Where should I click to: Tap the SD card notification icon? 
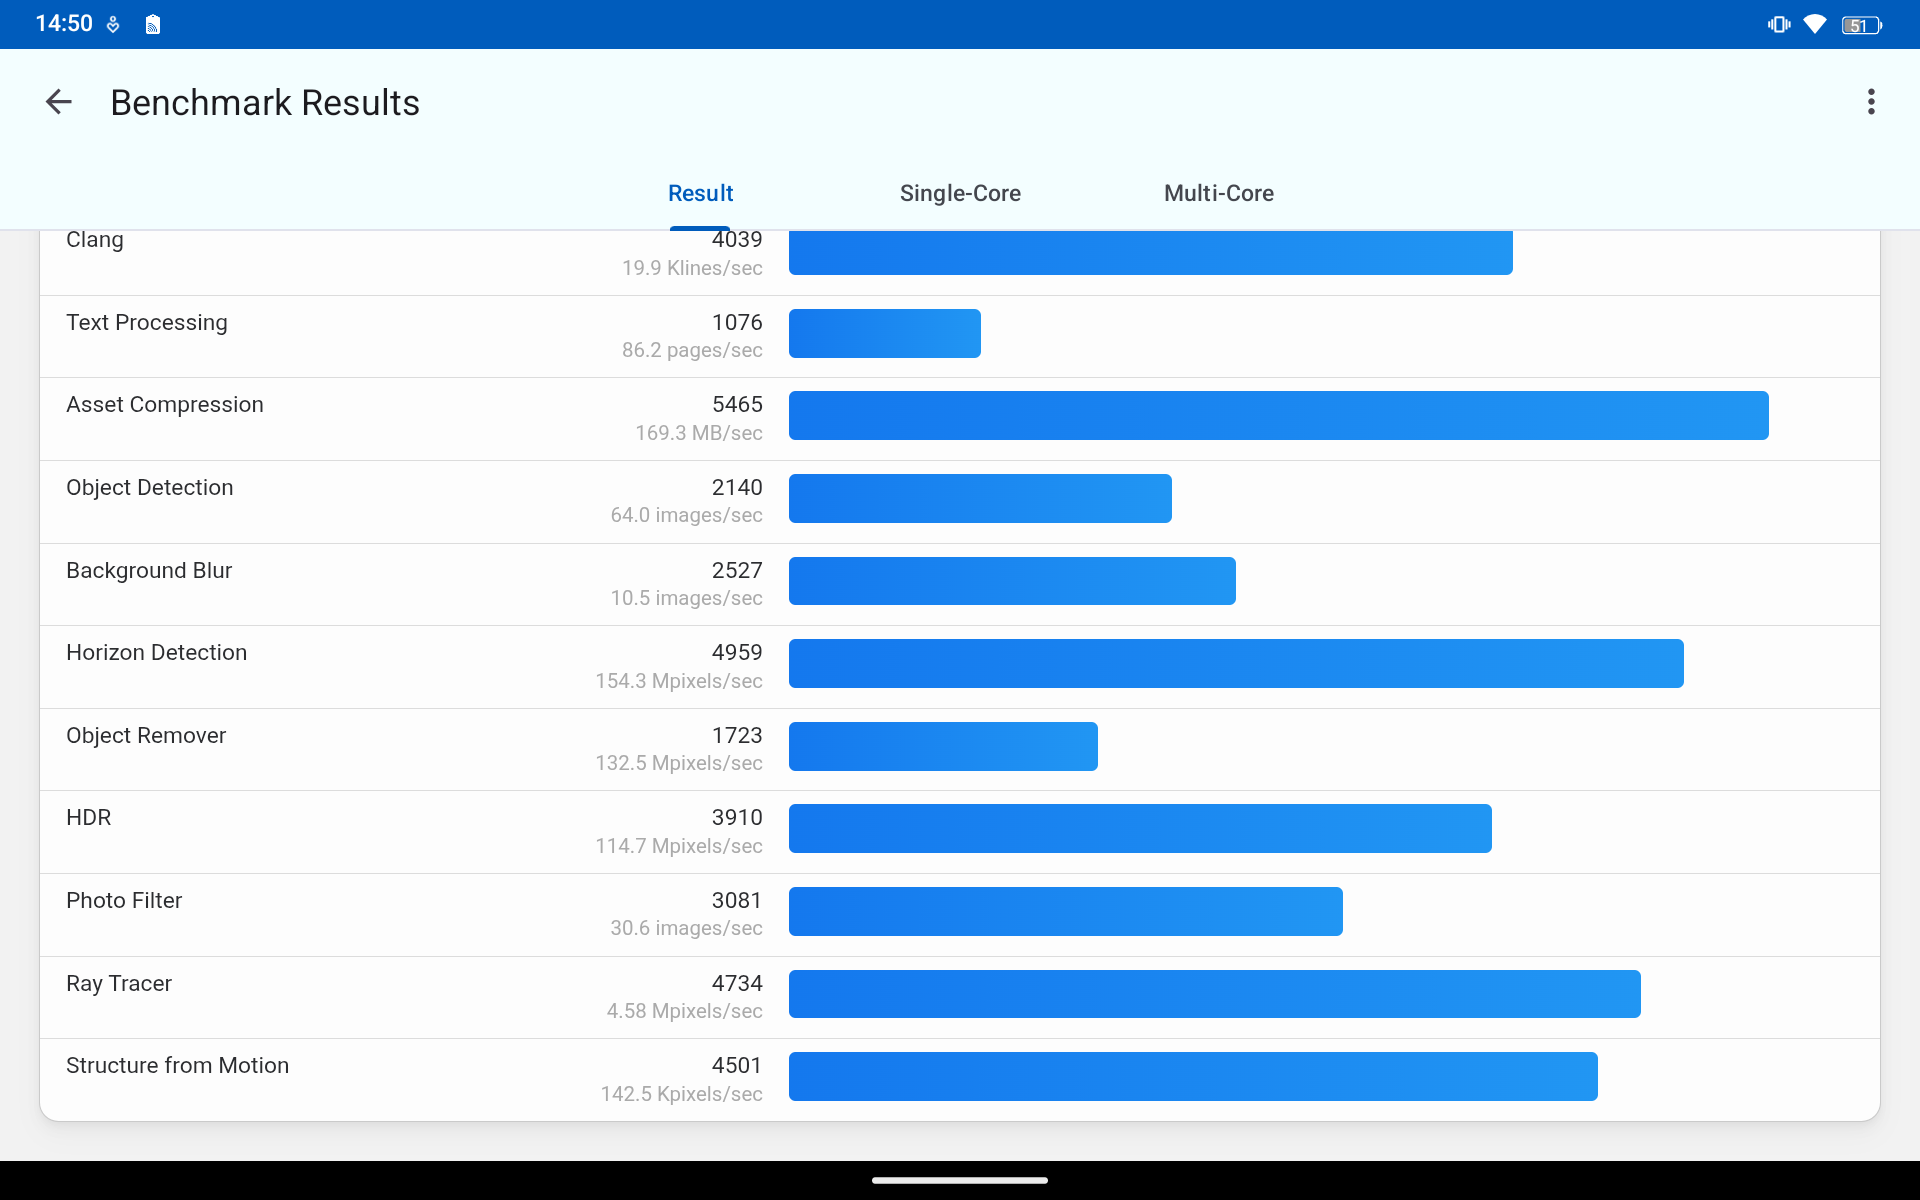pos(152,24)
